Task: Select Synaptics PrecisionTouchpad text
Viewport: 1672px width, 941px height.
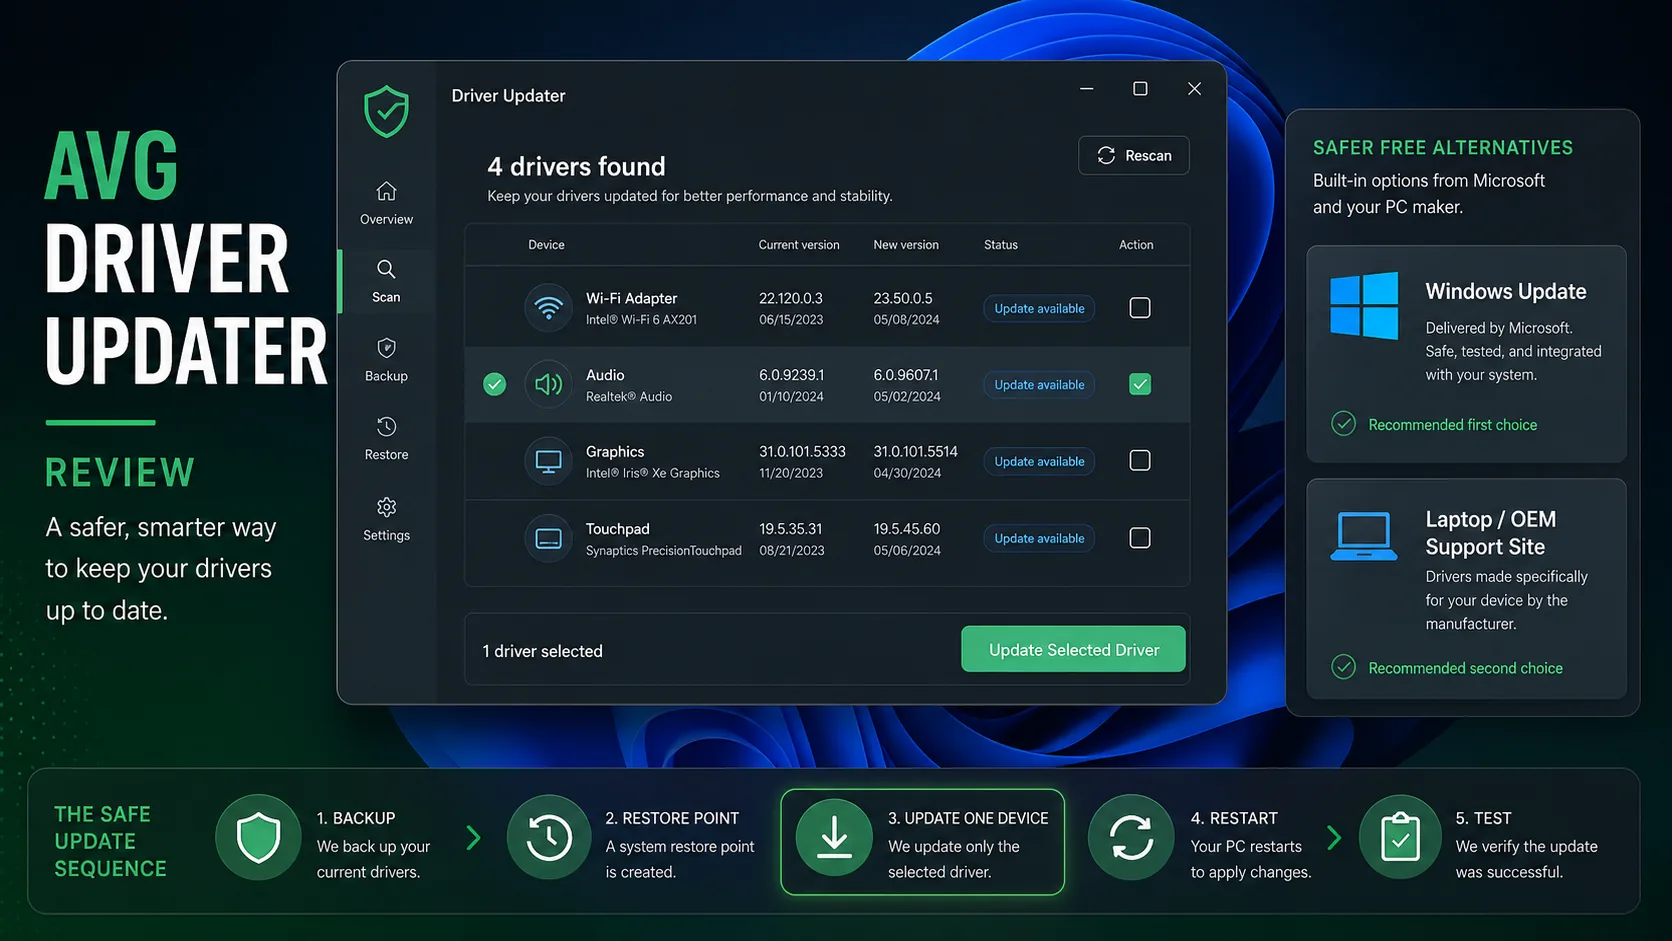Action: 664,551
